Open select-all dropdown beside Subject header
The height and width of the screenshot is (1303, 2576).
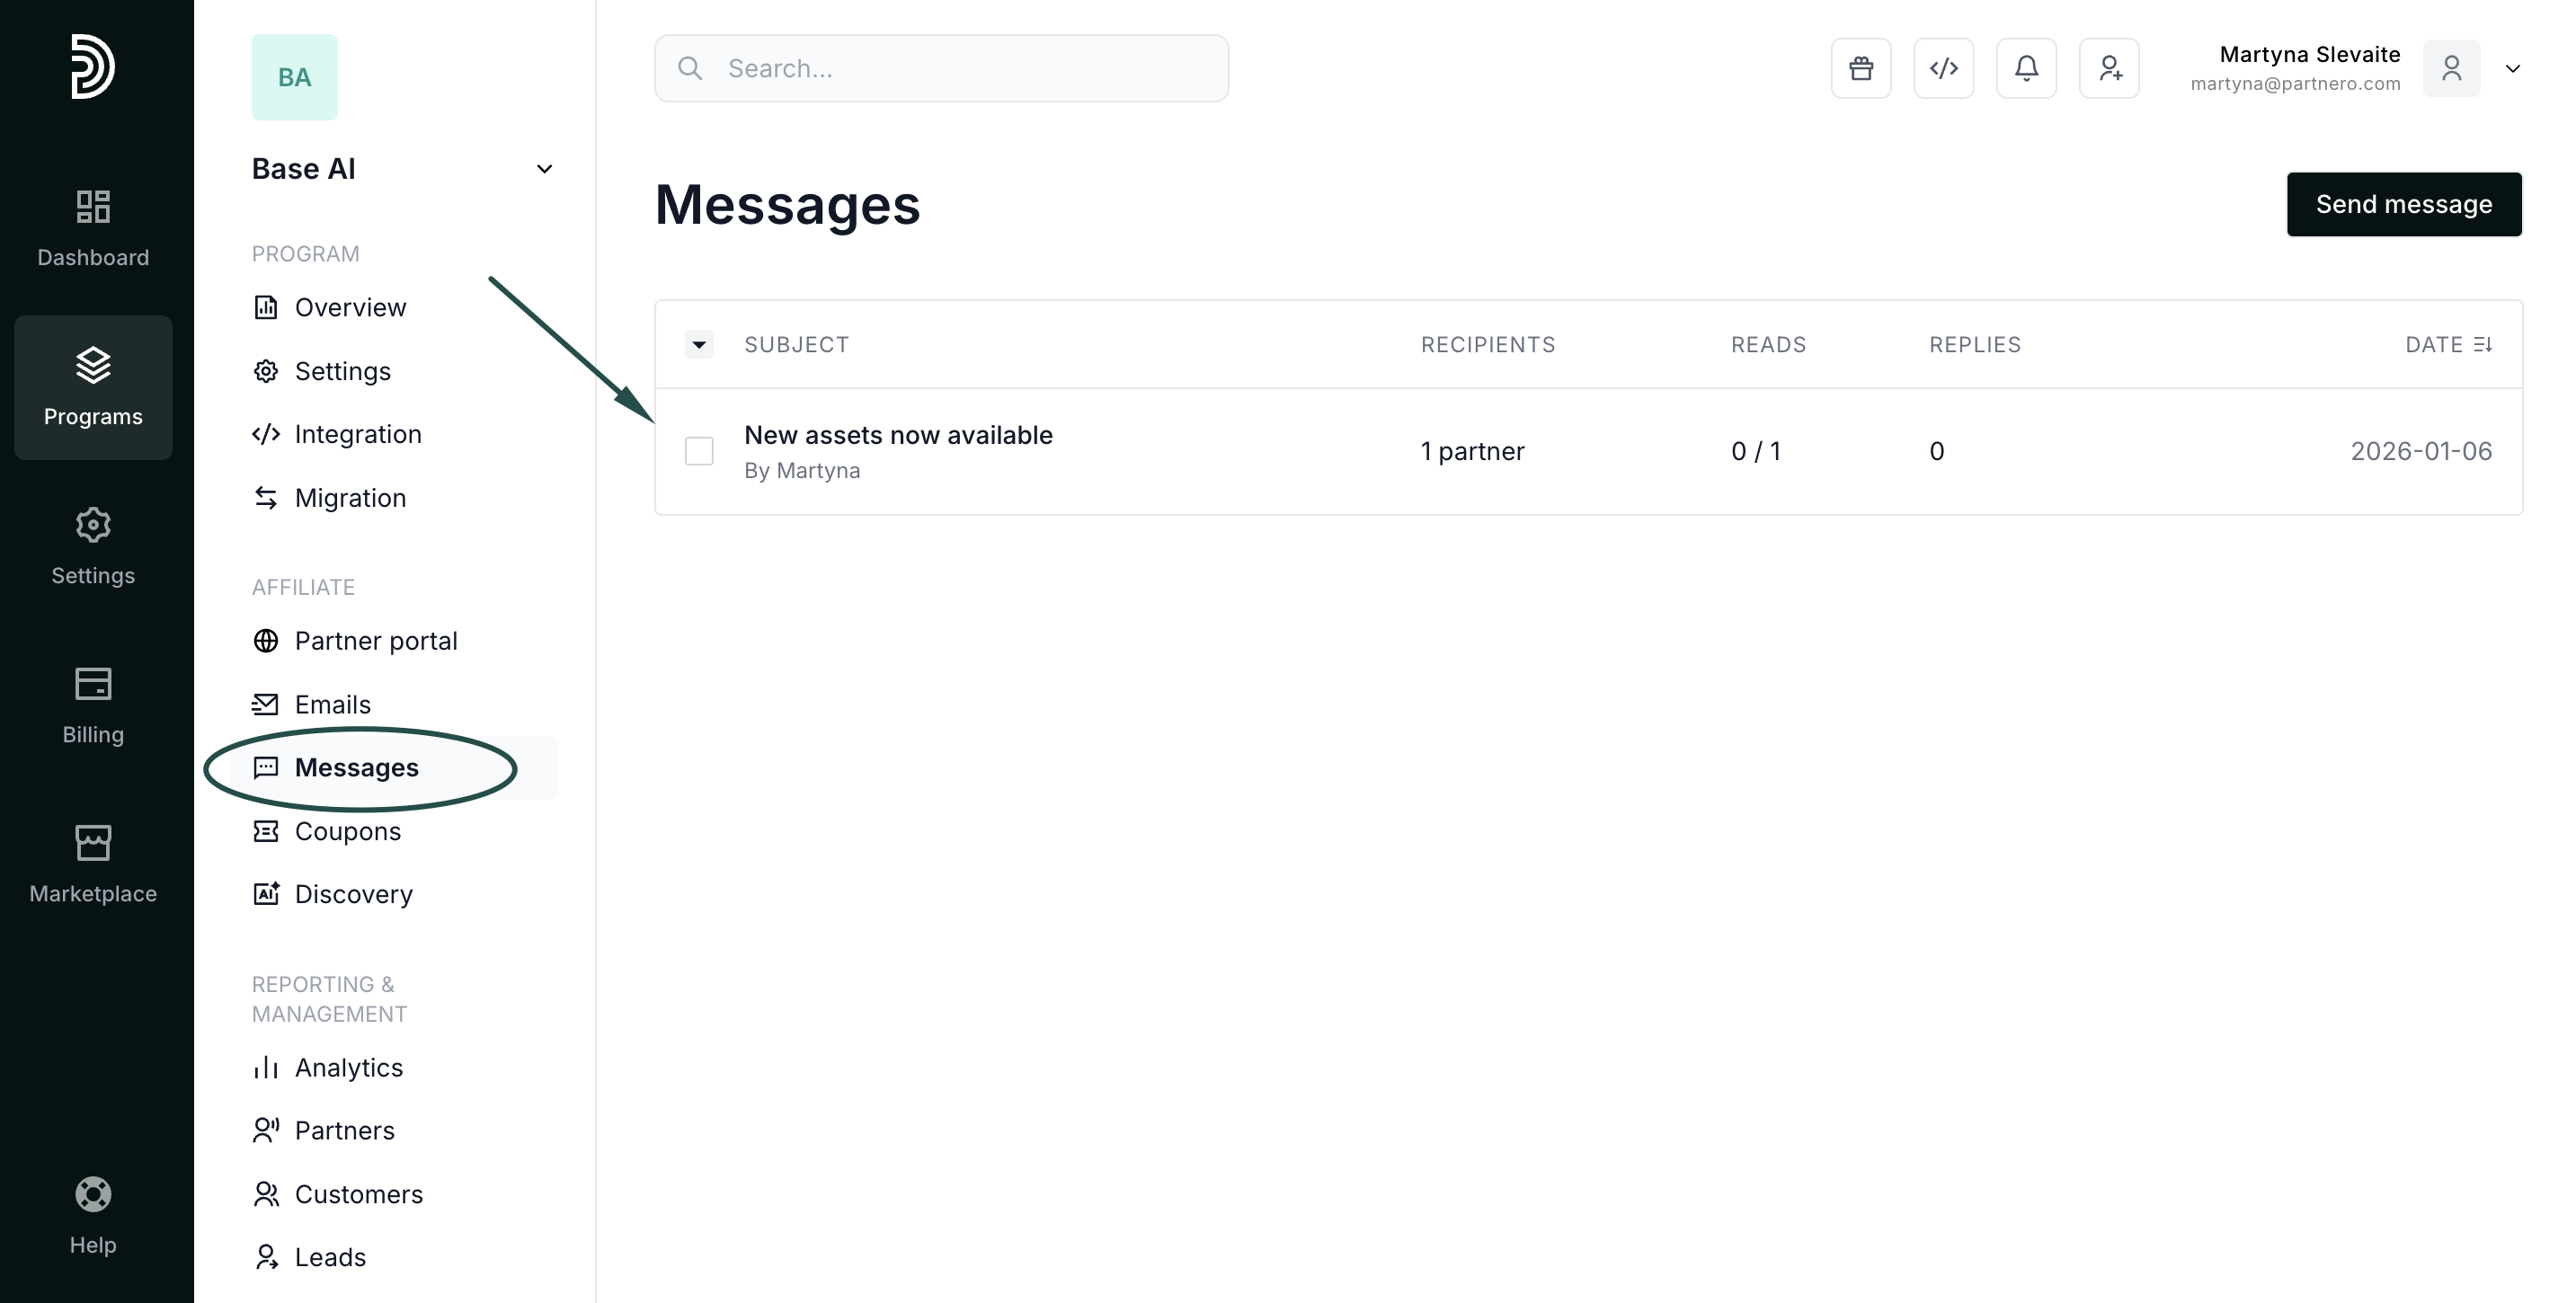(x=699, y=344)
